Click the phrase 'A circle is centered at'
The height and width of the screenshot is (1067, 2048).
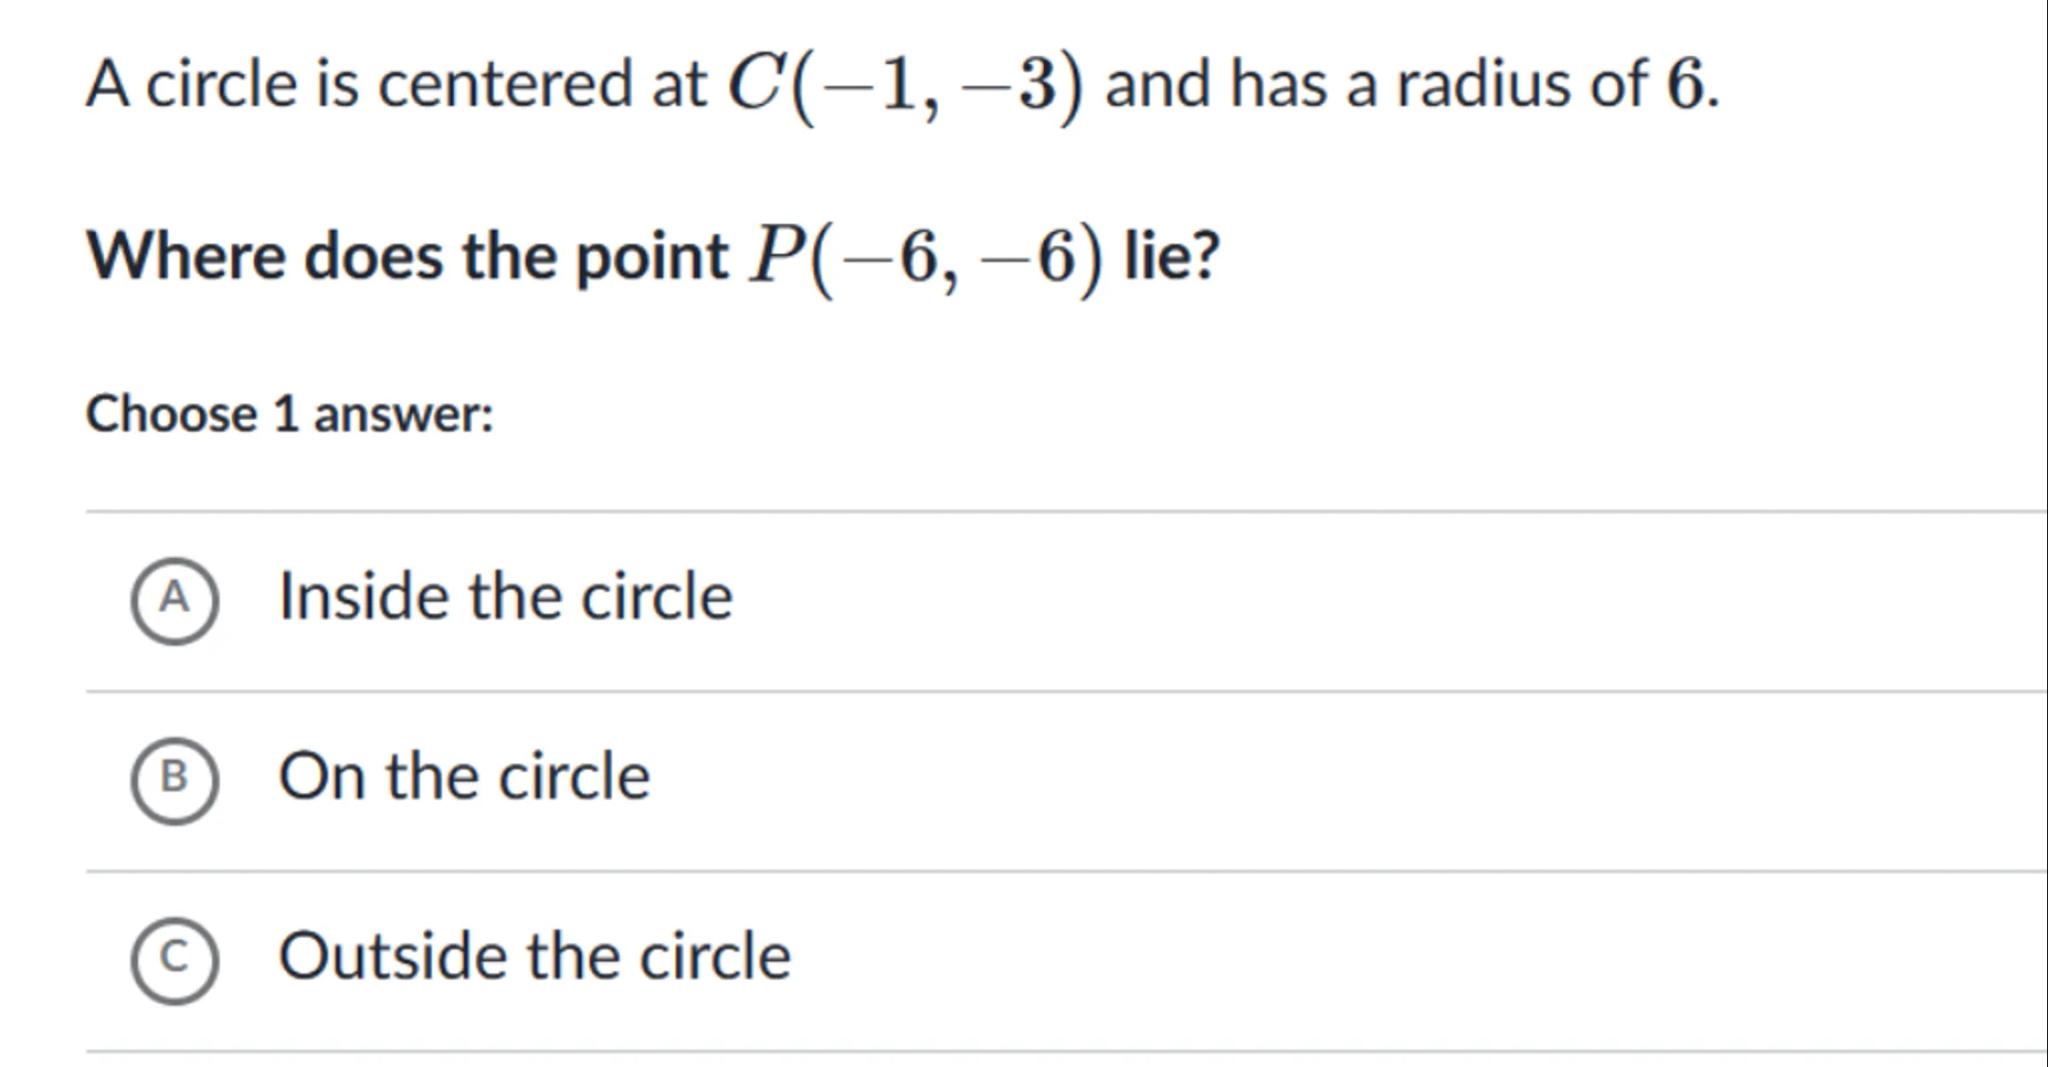click(396, 84)
